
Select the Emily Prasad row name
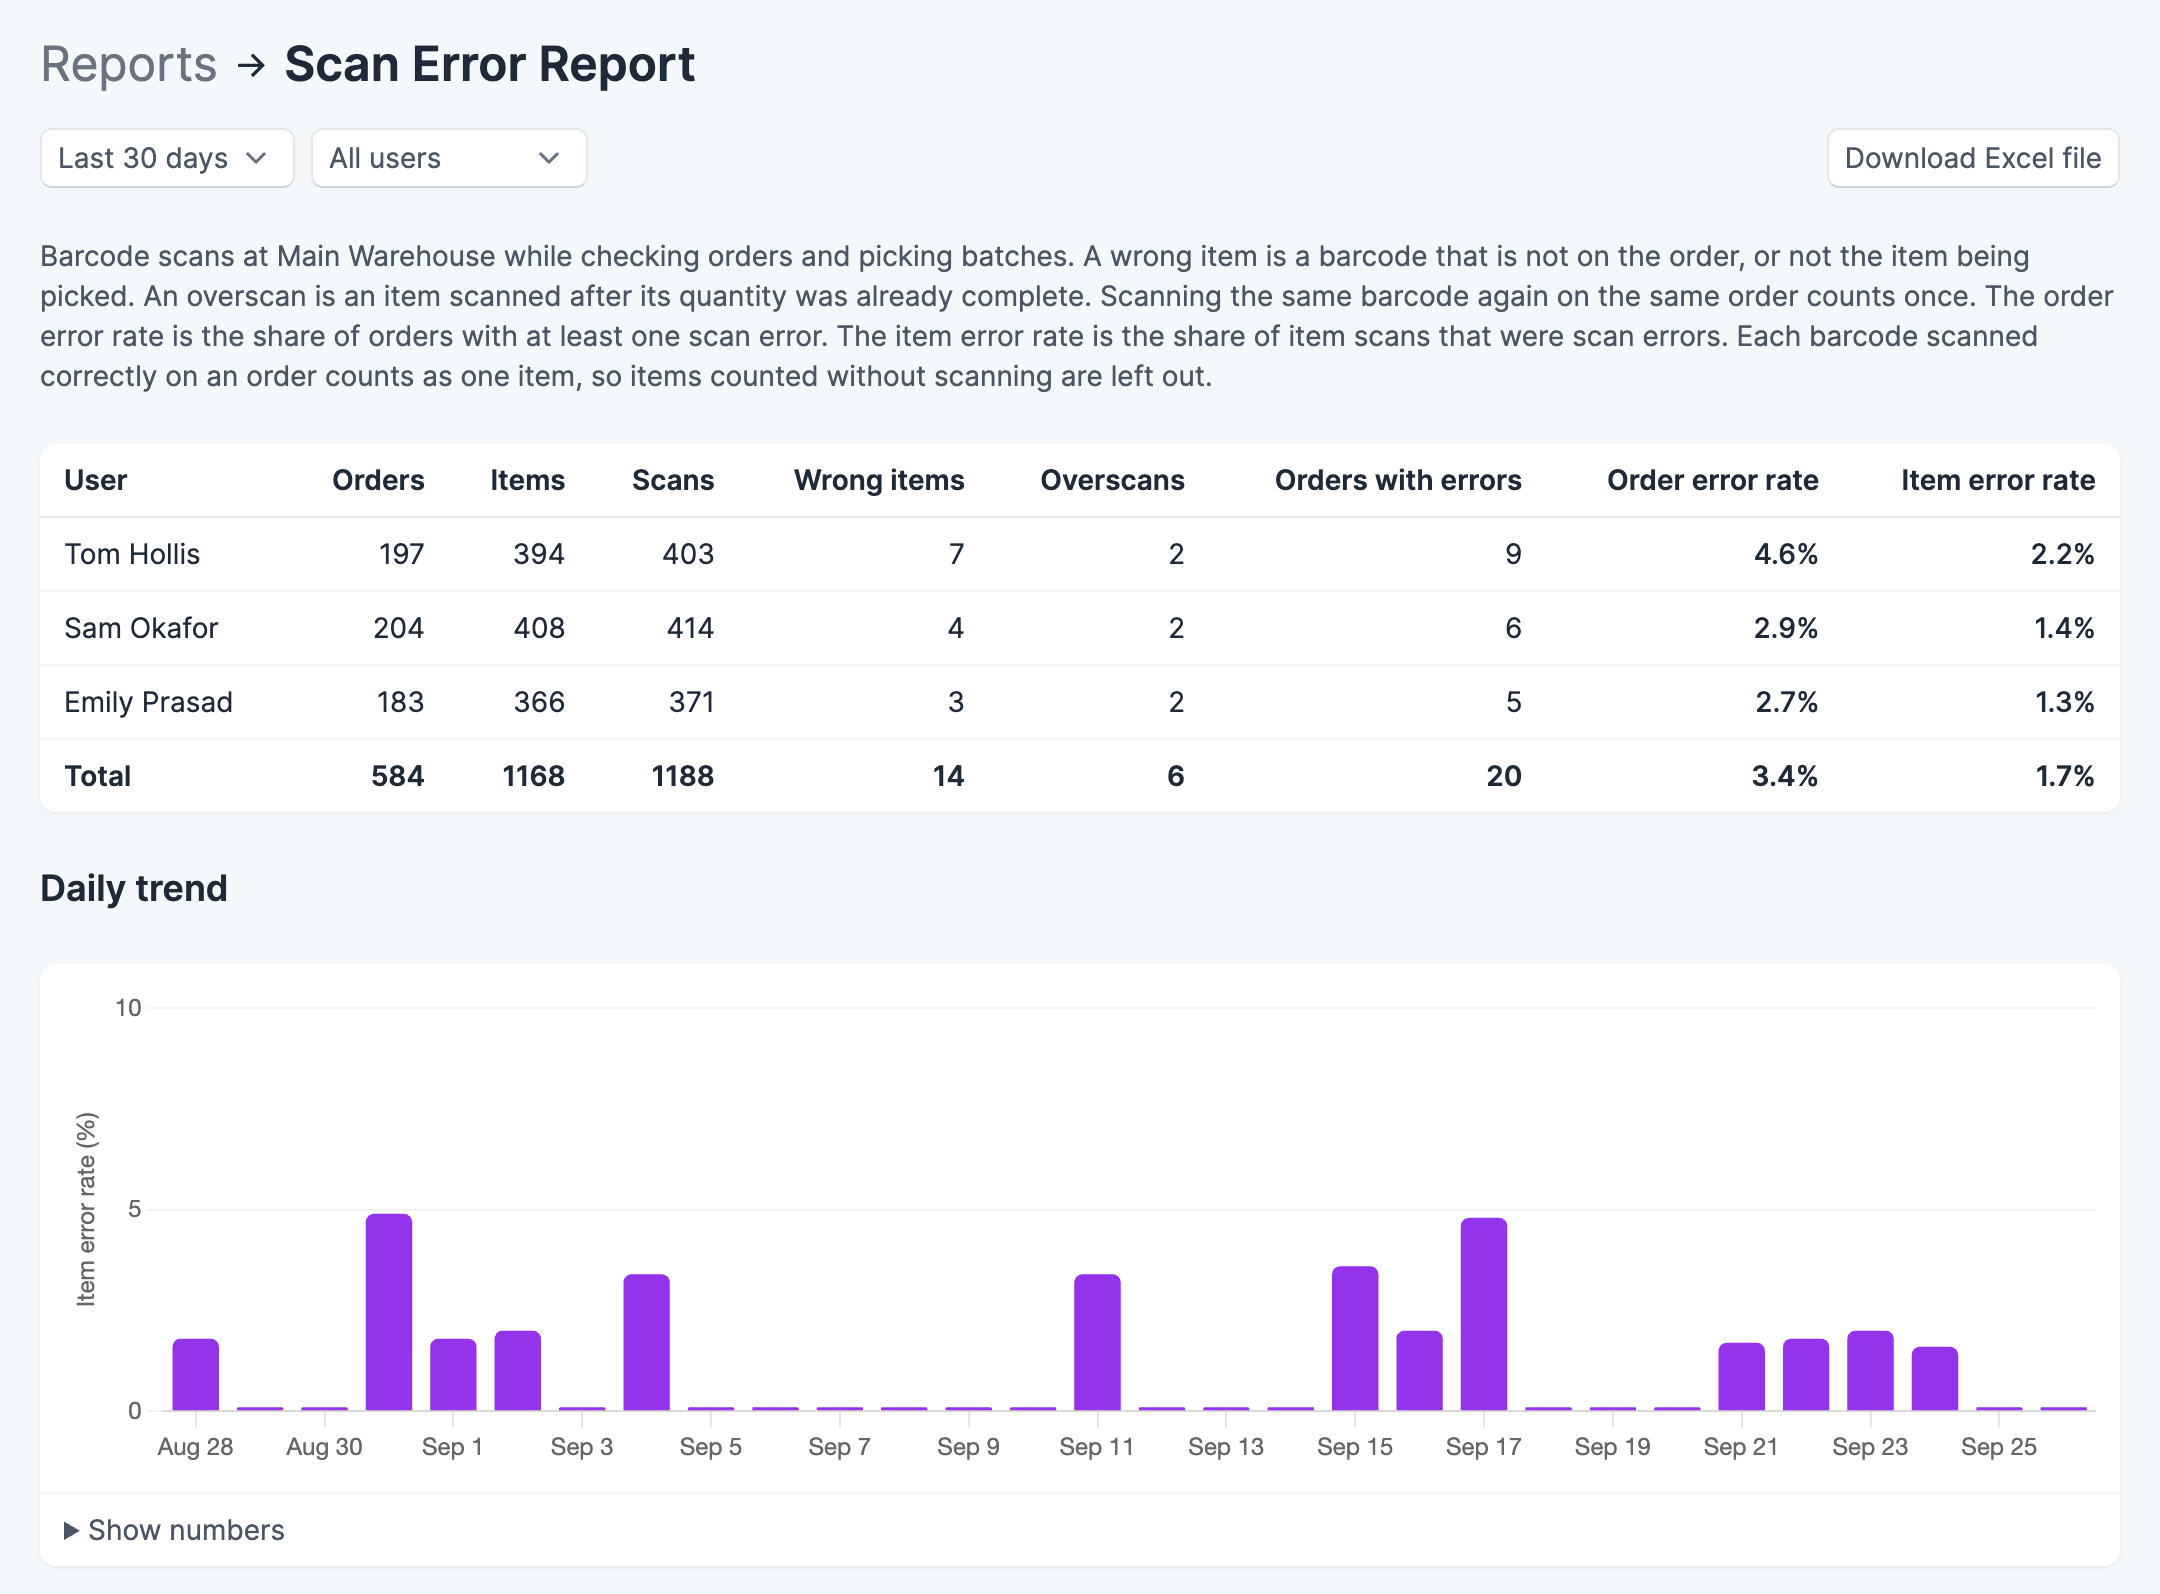(x=148, y=702)
